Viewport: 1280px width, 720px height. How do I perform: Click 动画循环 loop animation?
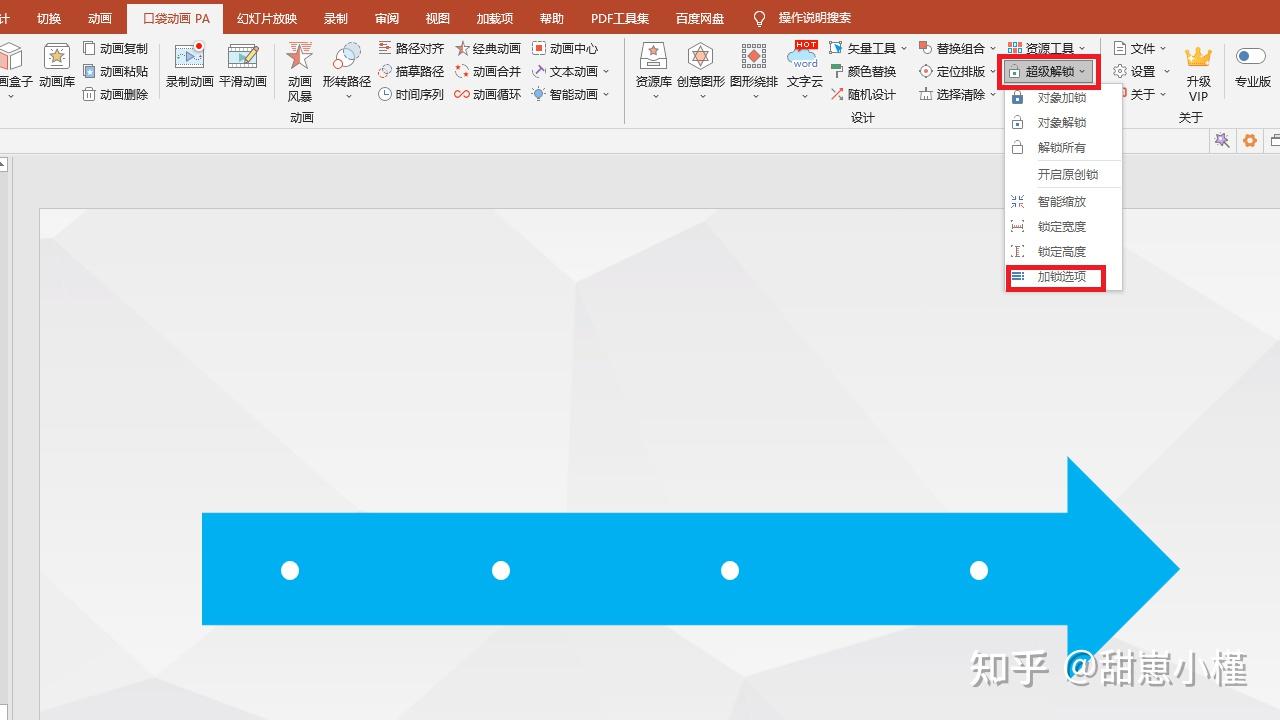(488, 94)
